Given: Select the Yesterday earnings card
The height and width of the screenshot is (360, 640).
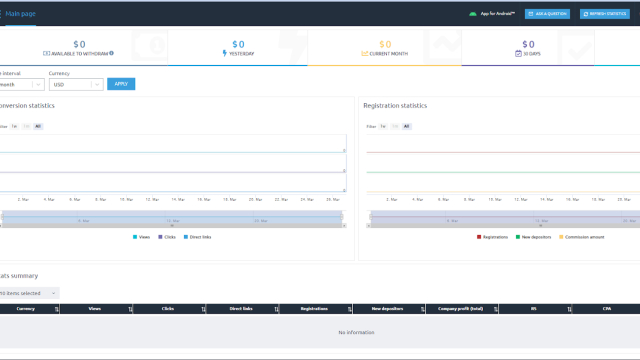Looking at the screenshot, I should coord(238,47).
